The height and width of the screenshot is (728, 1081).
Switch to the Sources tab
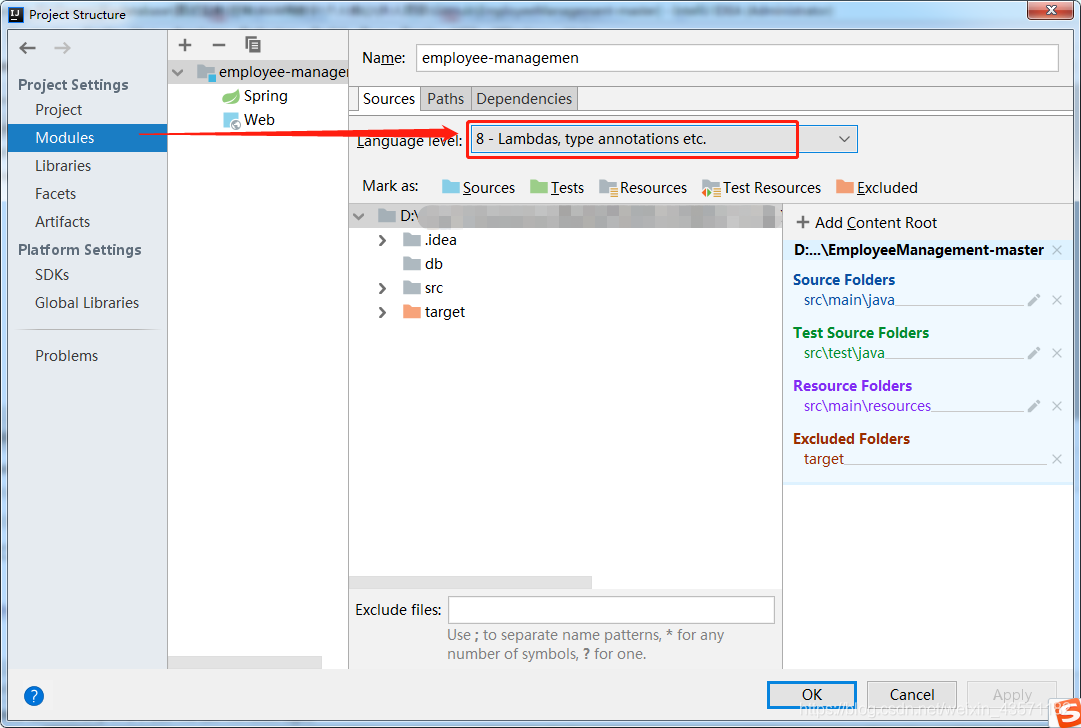(x=389, y=99)
